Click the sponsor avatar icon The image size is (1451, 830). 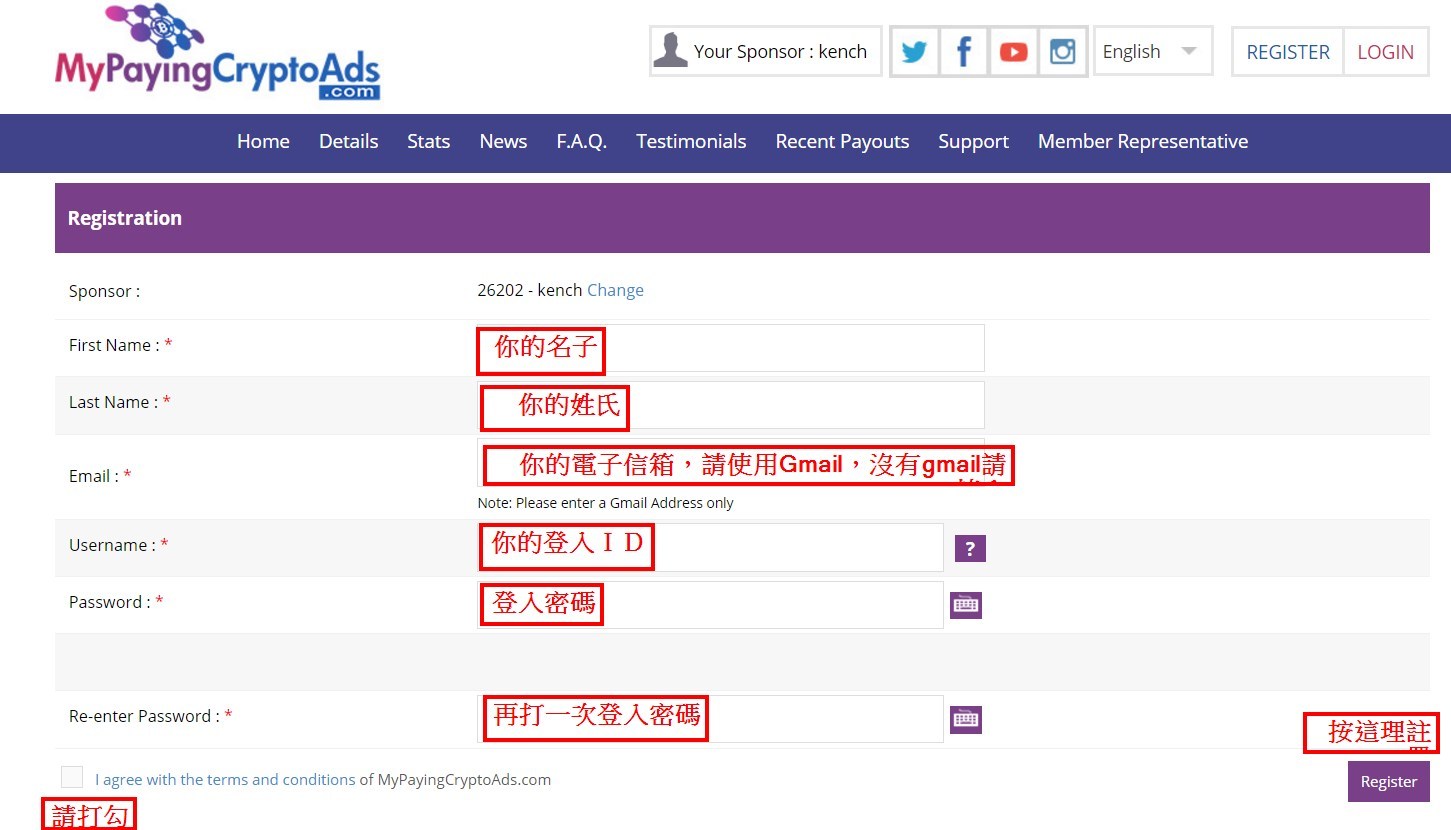tap(670, 51)
